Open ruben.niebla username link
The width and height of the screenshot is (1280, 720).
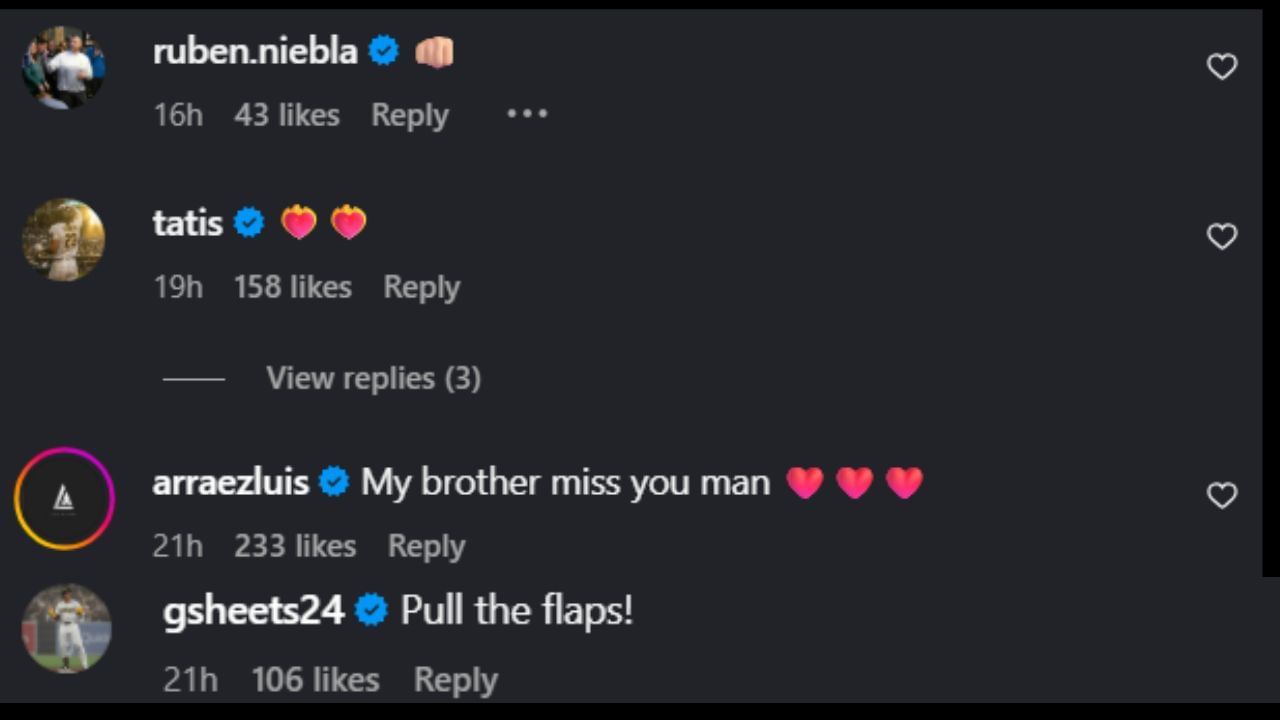(x=255, y=51)
